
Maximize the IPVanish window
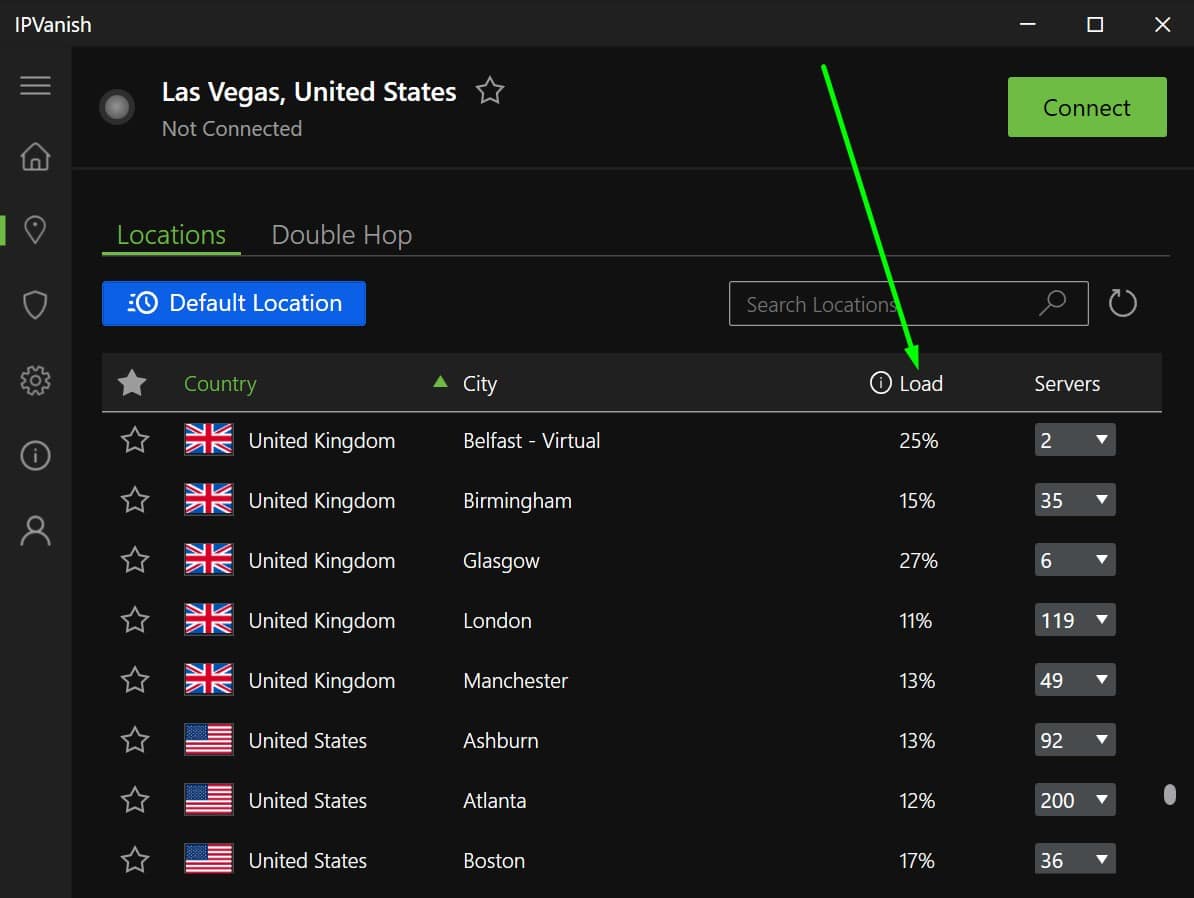1094,24
